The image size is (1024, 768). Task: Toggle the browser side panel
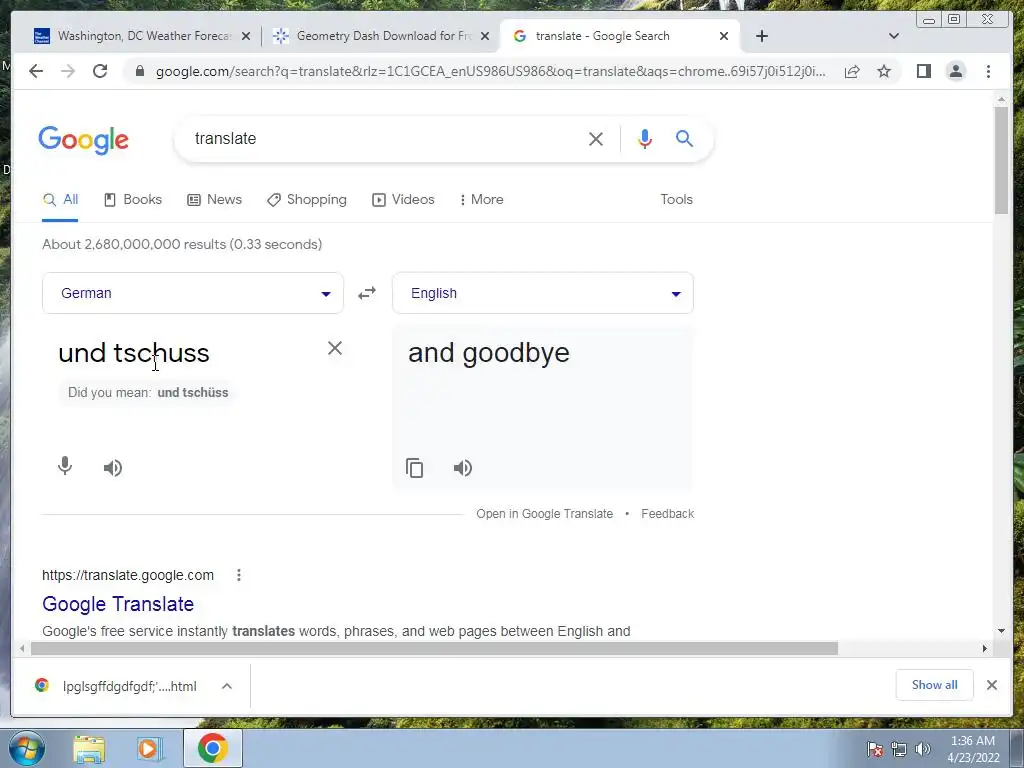923,71
